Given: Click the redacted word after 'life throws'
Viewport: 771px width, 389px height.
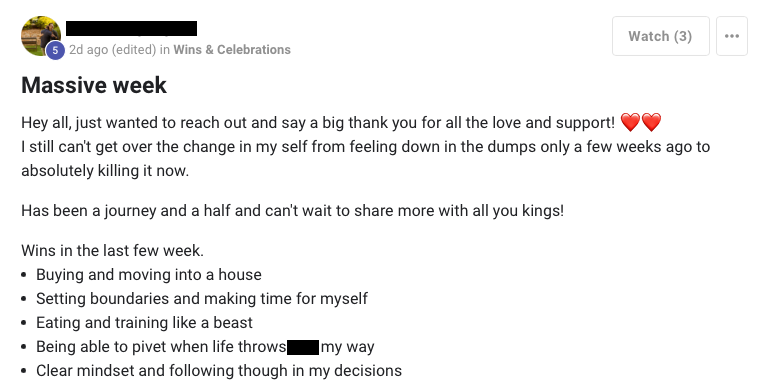Looking at the screenshot, I should [x=303, y=347].
